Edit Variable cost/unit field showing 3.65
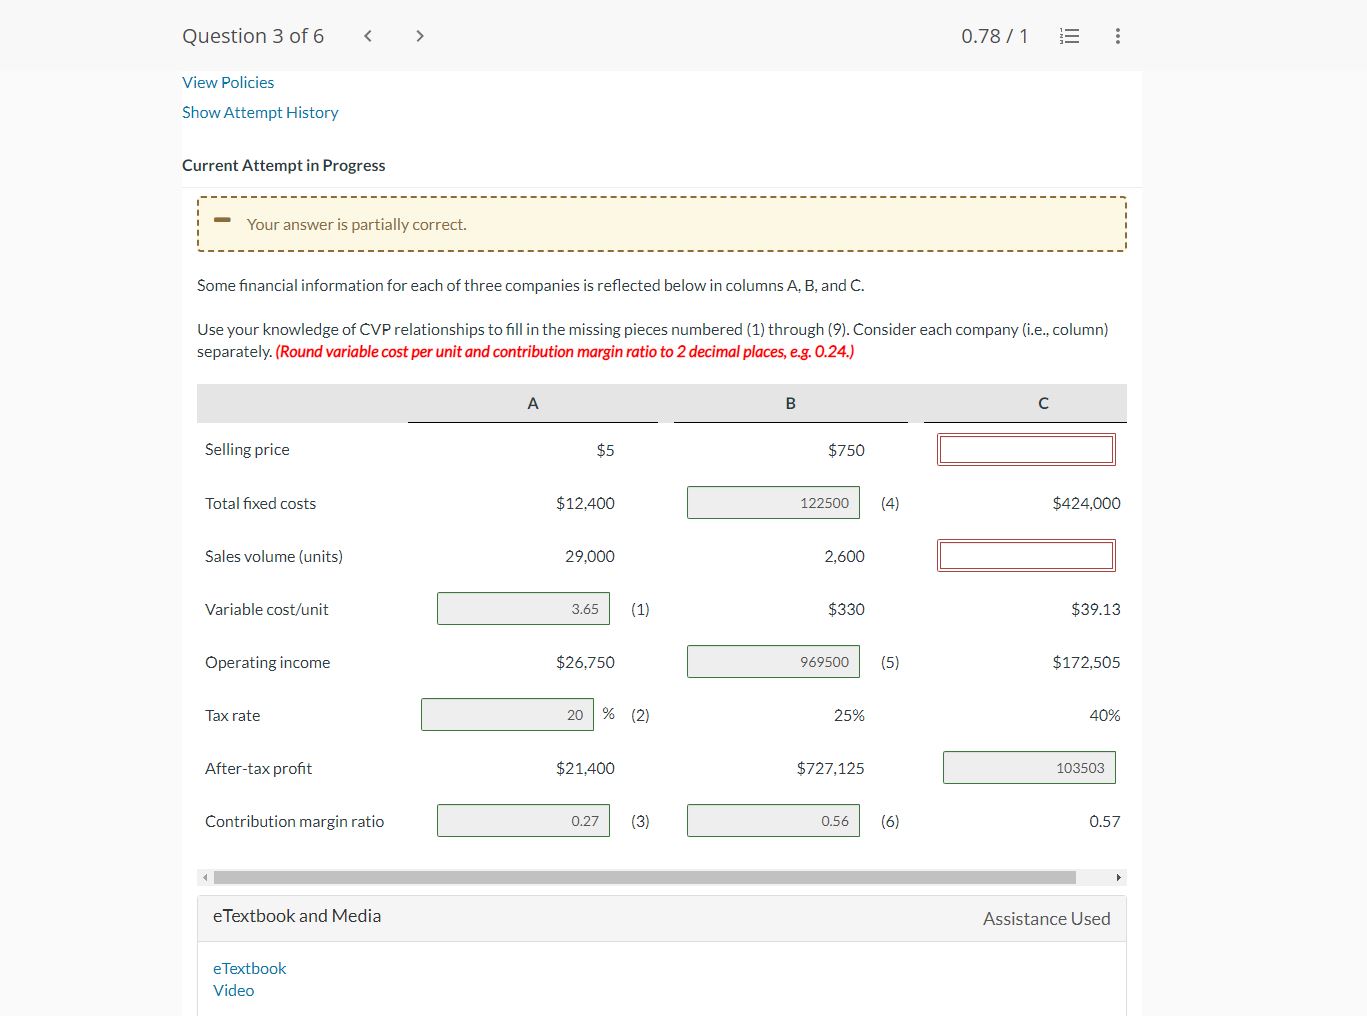The width and height of the screenshot is (1367, 1016). coord(523,609)
